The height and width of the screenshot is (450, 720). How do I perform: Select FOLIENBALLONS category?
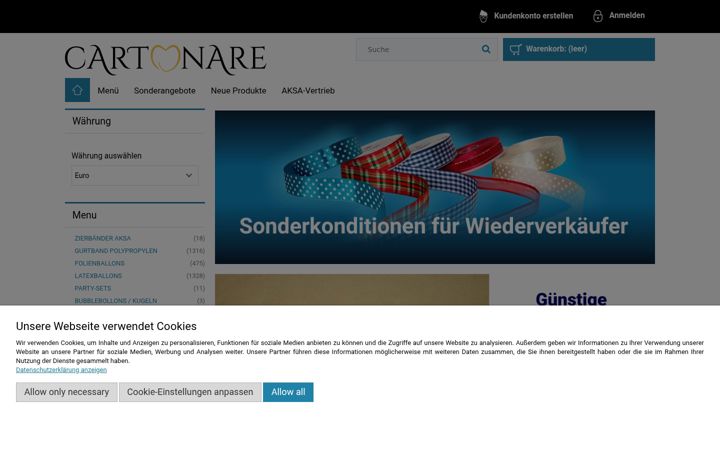tap(99, 263)
